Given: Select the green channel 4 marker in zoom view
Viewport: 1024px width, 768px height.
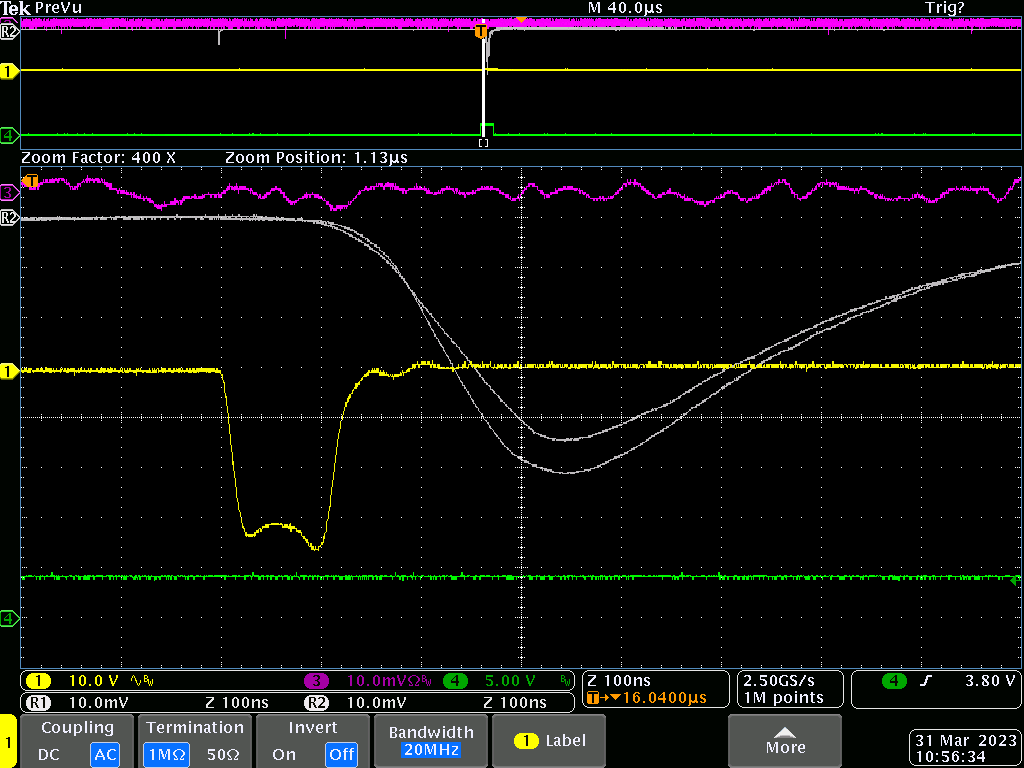Looking at the screenshot, I should point(9,618).
